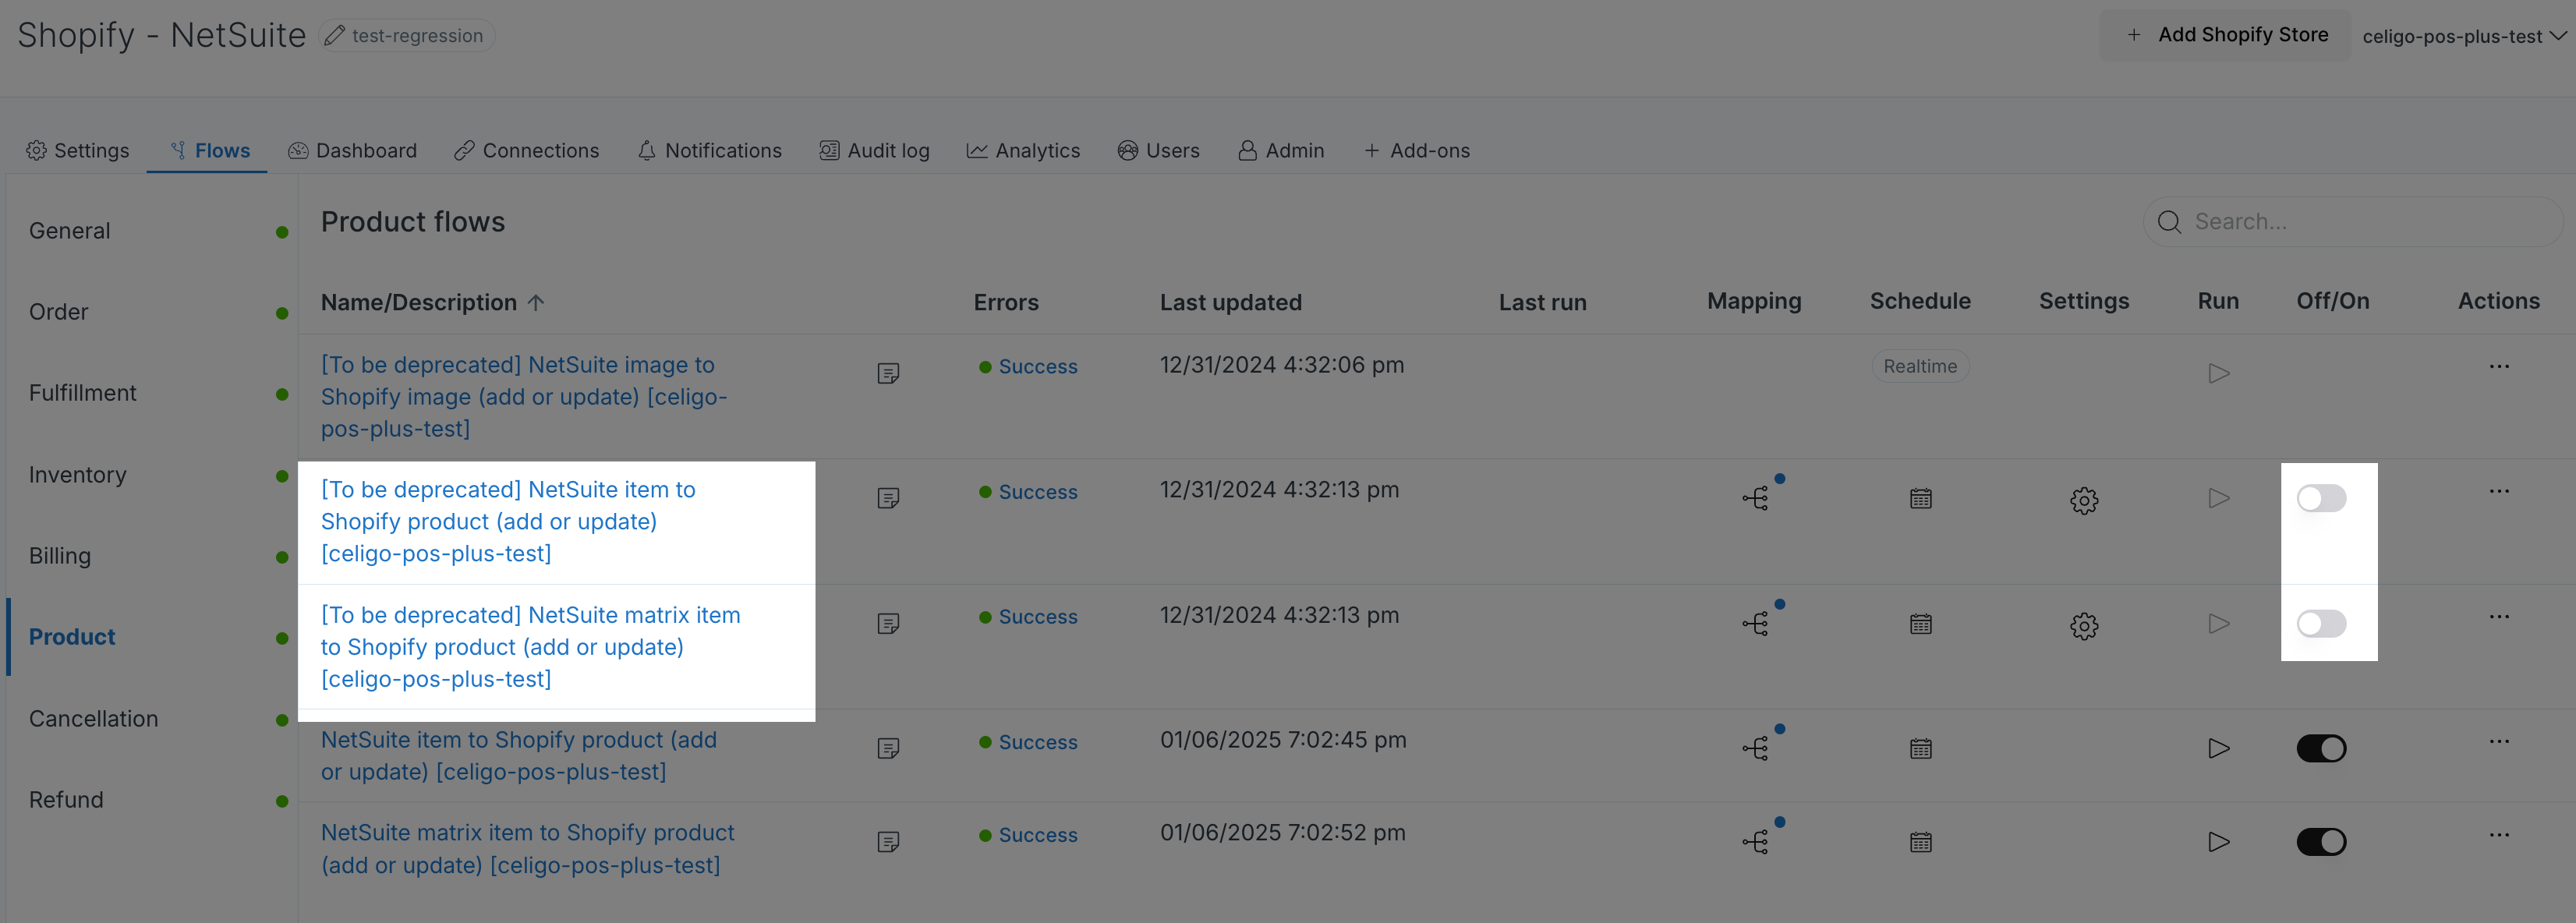
Task: Open actions menu for deprecated NetSuite item flow
Action: pos(2499,491)
